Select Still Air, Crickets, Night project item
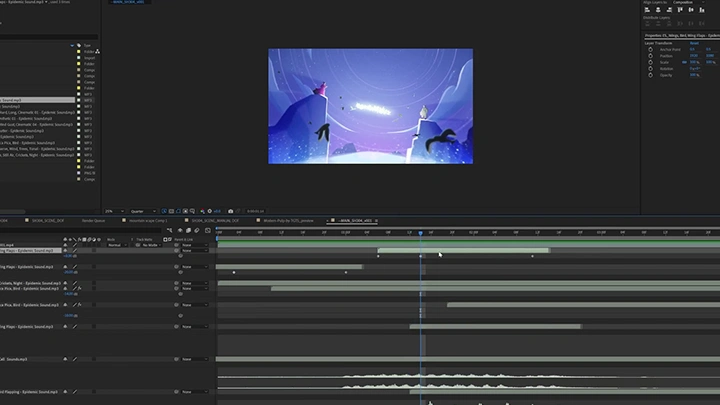Viewport: 720px width, 405px height. pos(37,155)
